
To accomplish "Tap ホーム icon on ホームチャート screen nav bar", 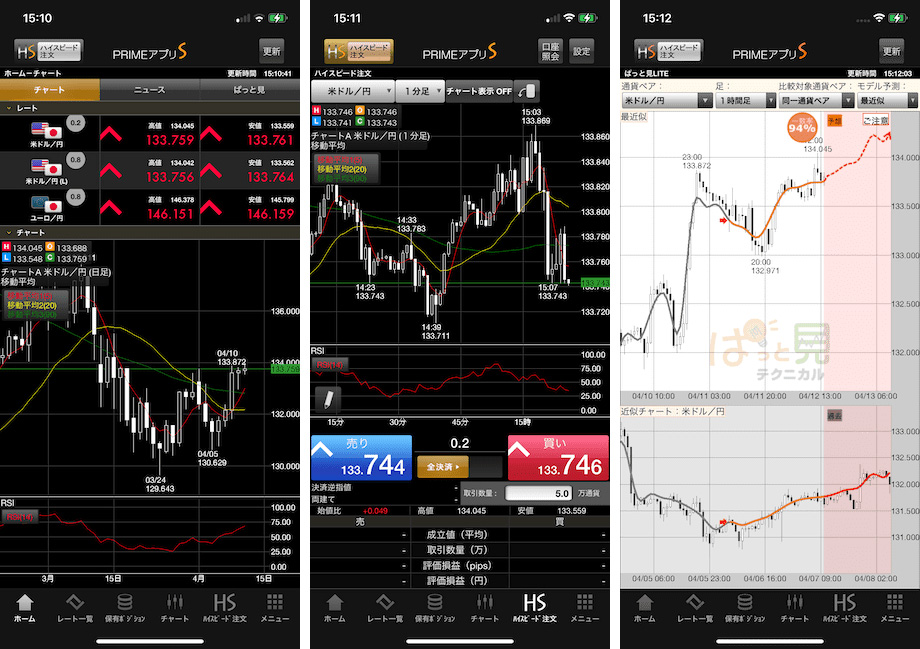I will click(x=25, y=608).
